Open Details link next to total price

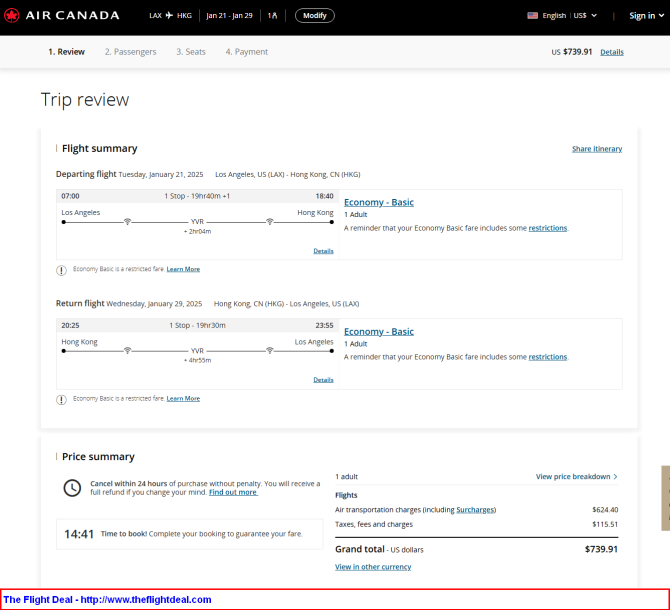tap(612, 52)
